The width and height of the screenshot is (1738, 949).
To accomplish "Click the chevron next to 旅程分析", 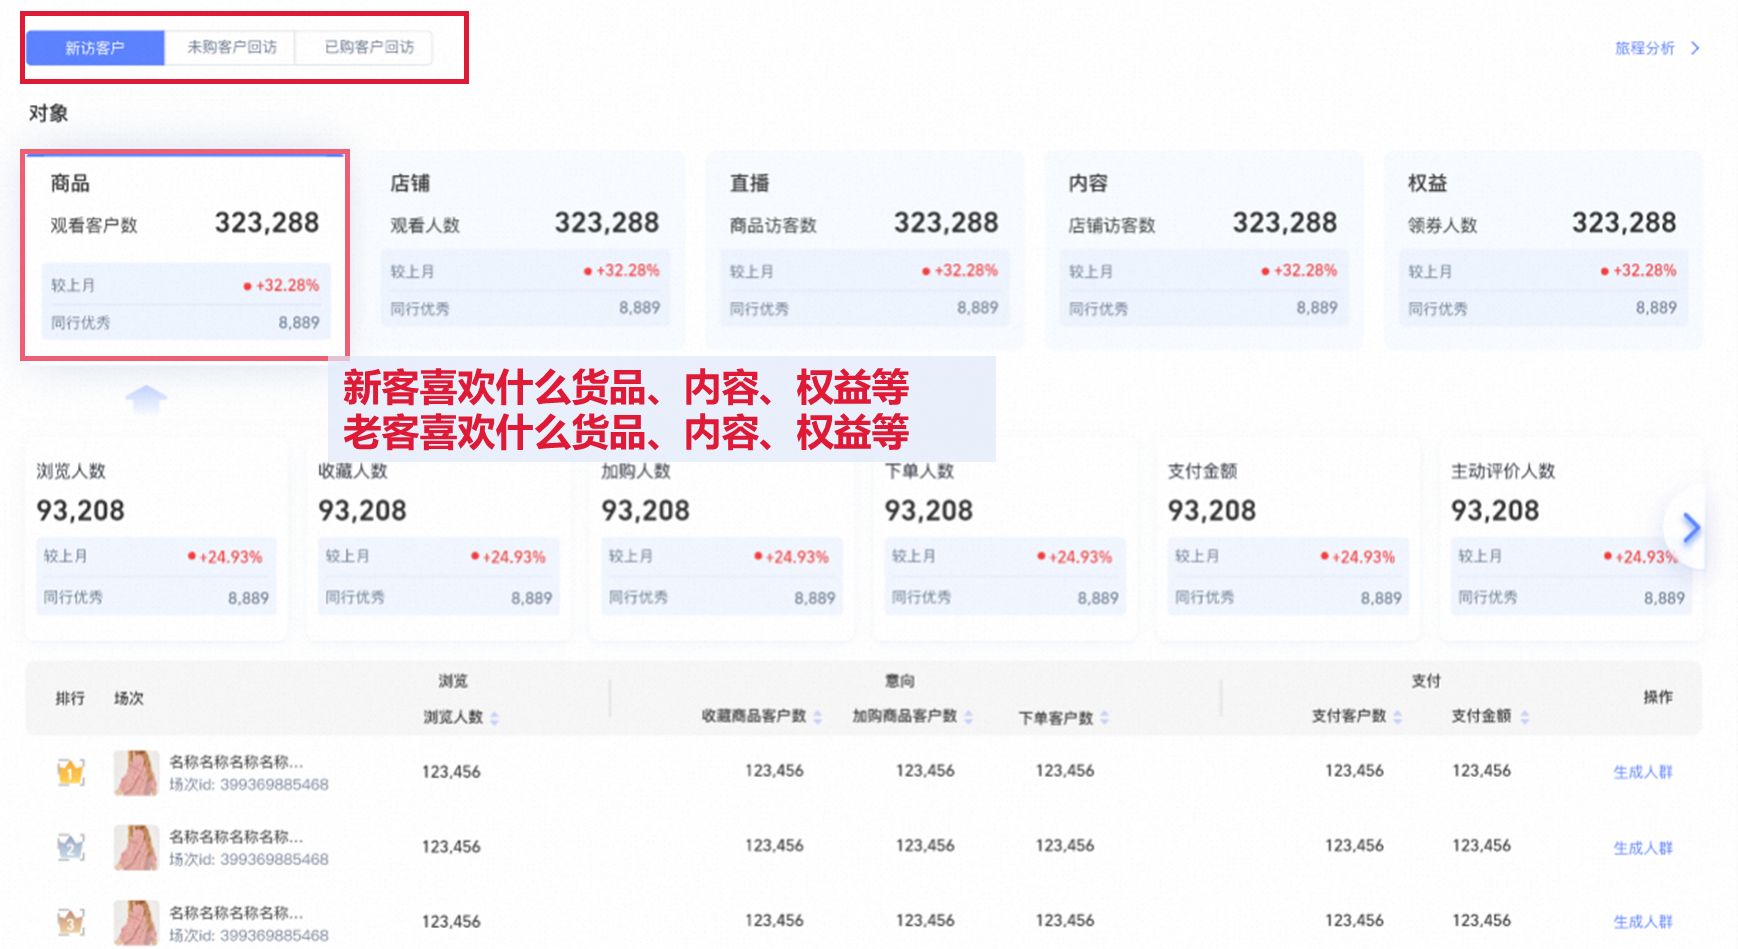I will (x=1695, y=48).
